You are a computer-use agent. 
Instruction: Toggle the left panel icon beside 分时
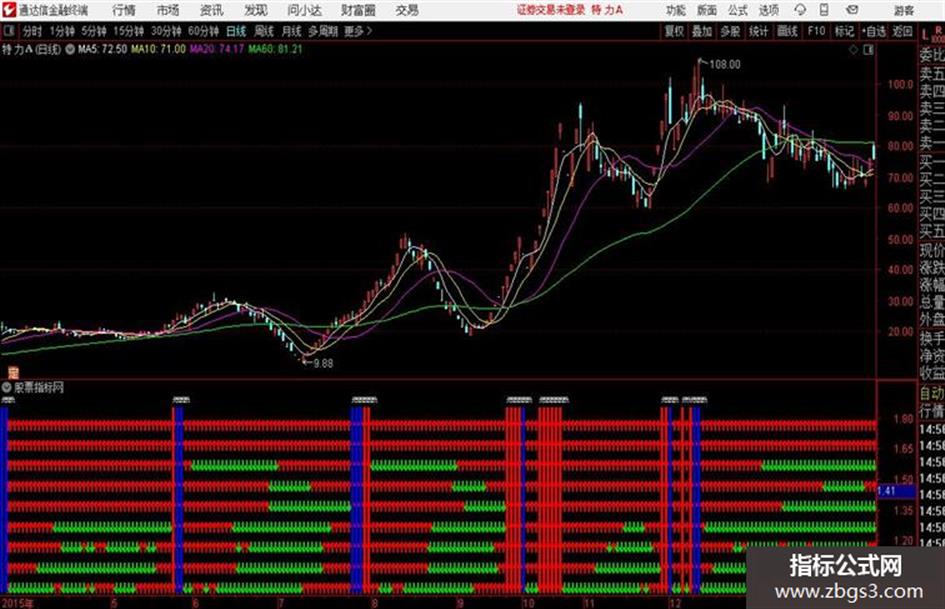[8, 31]
